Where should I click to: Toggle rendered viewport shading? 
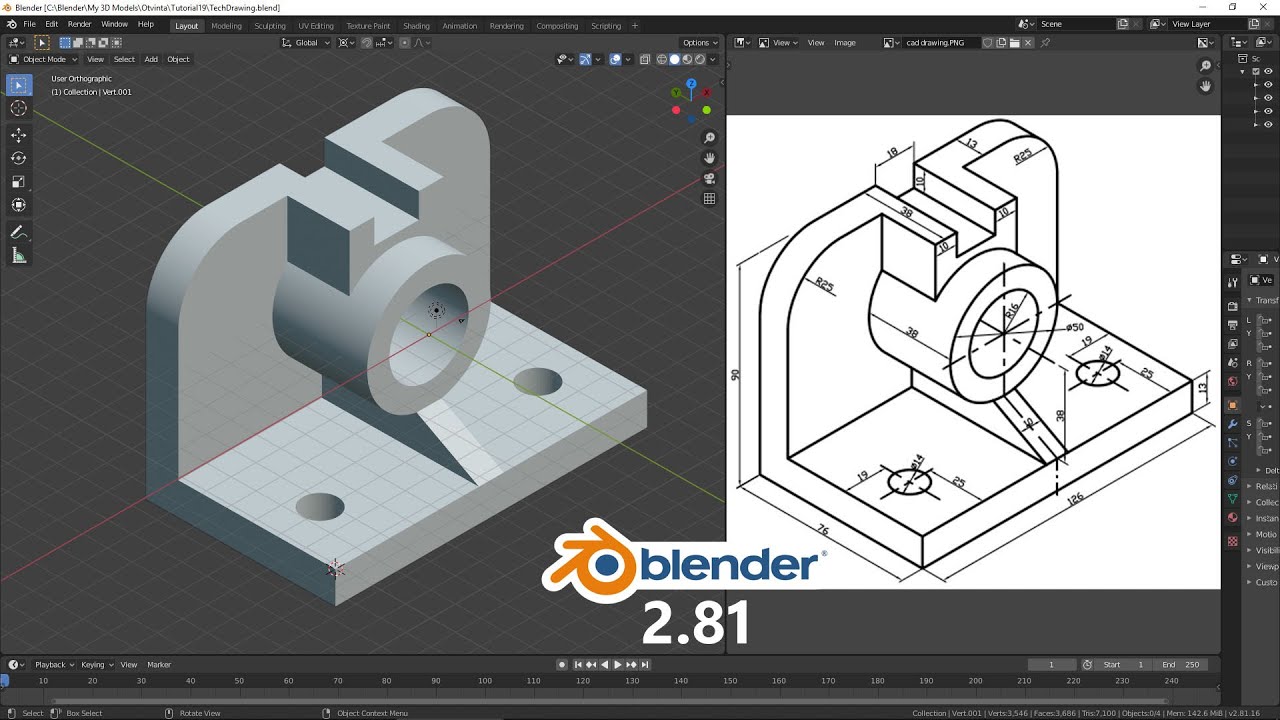coord(700,59)
